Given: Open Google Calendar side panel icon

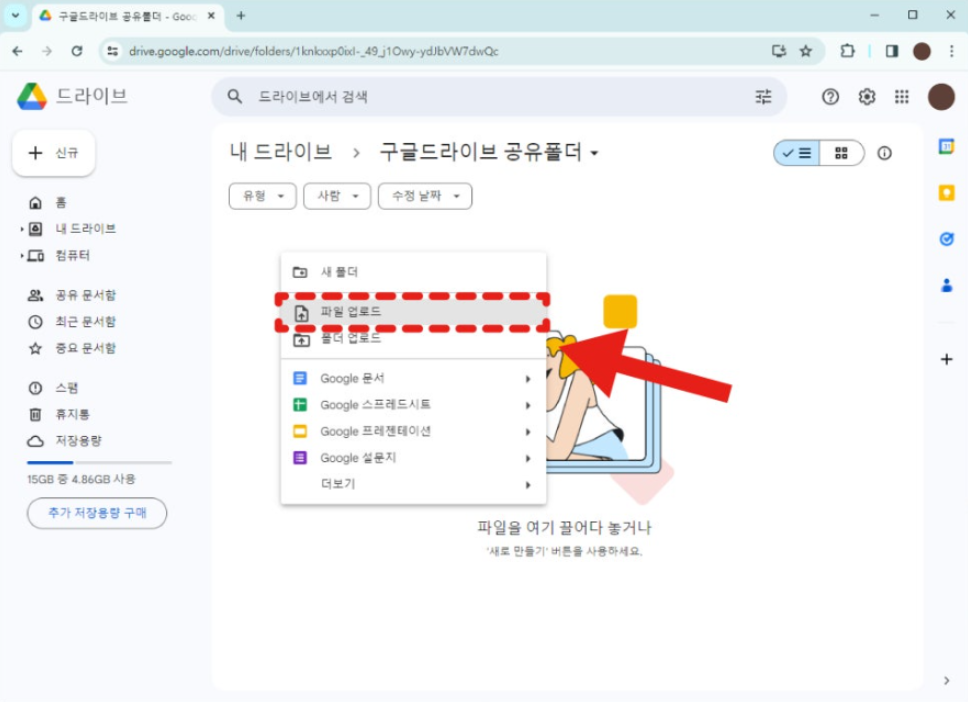Looking at the screenshot, I should tap(946, 146).
